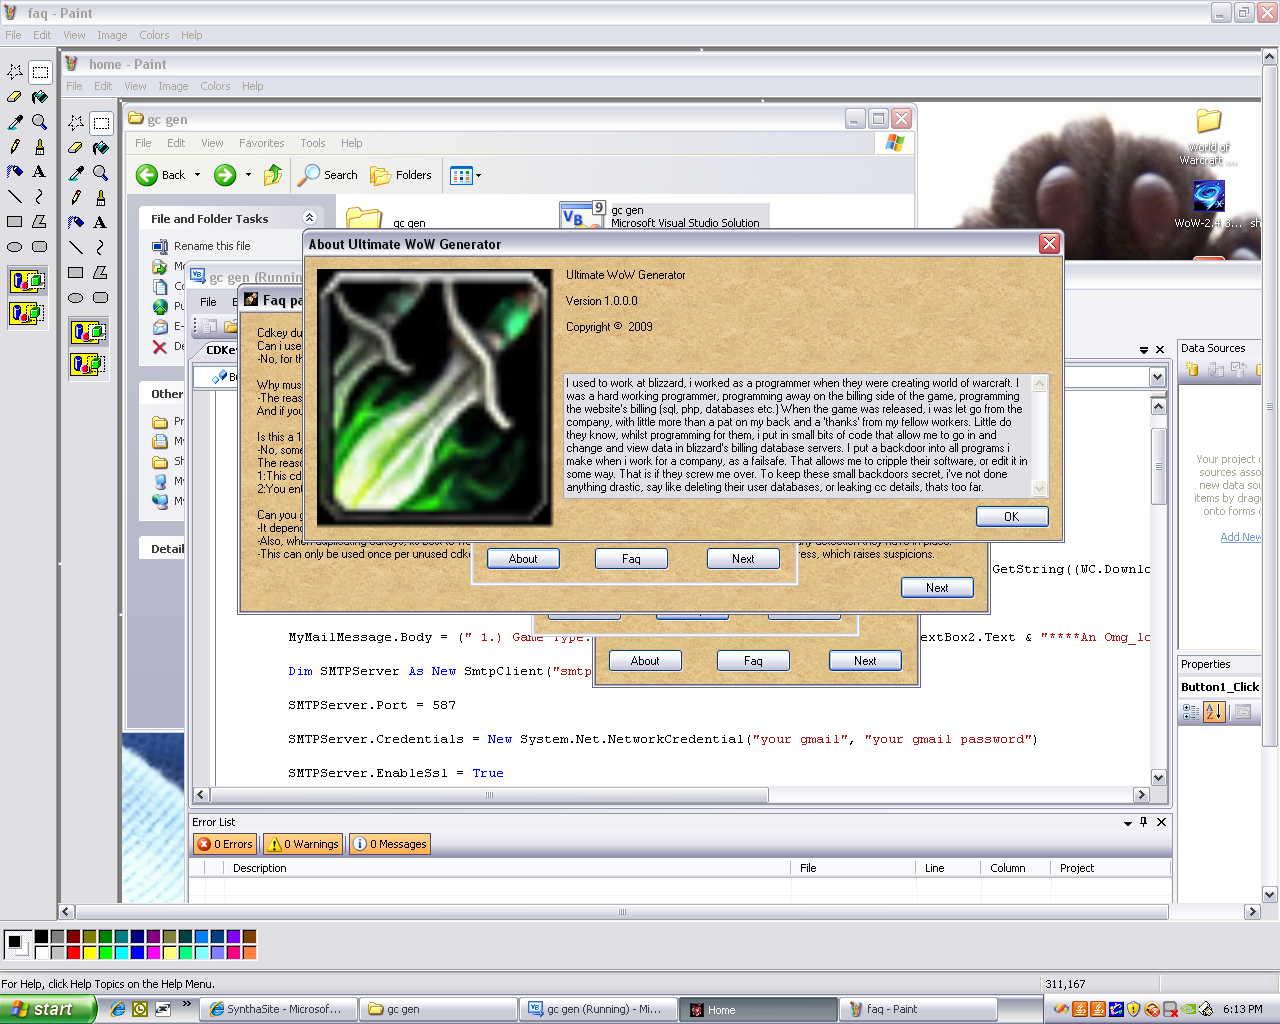Open the Favorites menu in gc gen explorer

point(262,143)
